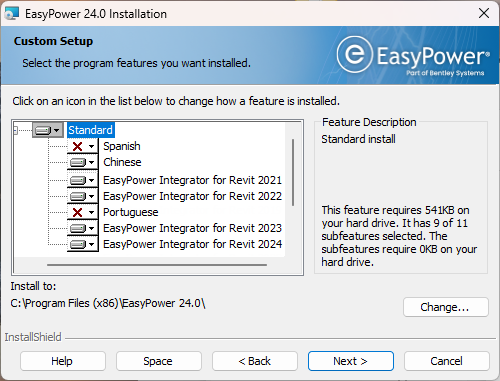Click Change... to modify install folder
500x381 pixels.
446,307
